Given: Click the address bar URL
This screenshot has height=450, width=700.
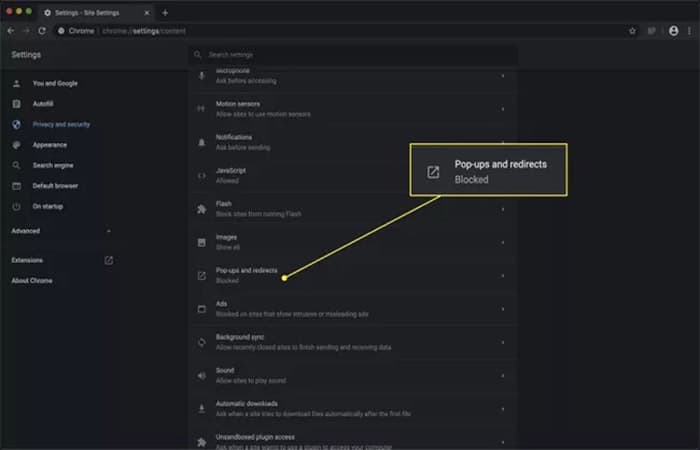Looking at the screenshot, I should pos(144,31).
